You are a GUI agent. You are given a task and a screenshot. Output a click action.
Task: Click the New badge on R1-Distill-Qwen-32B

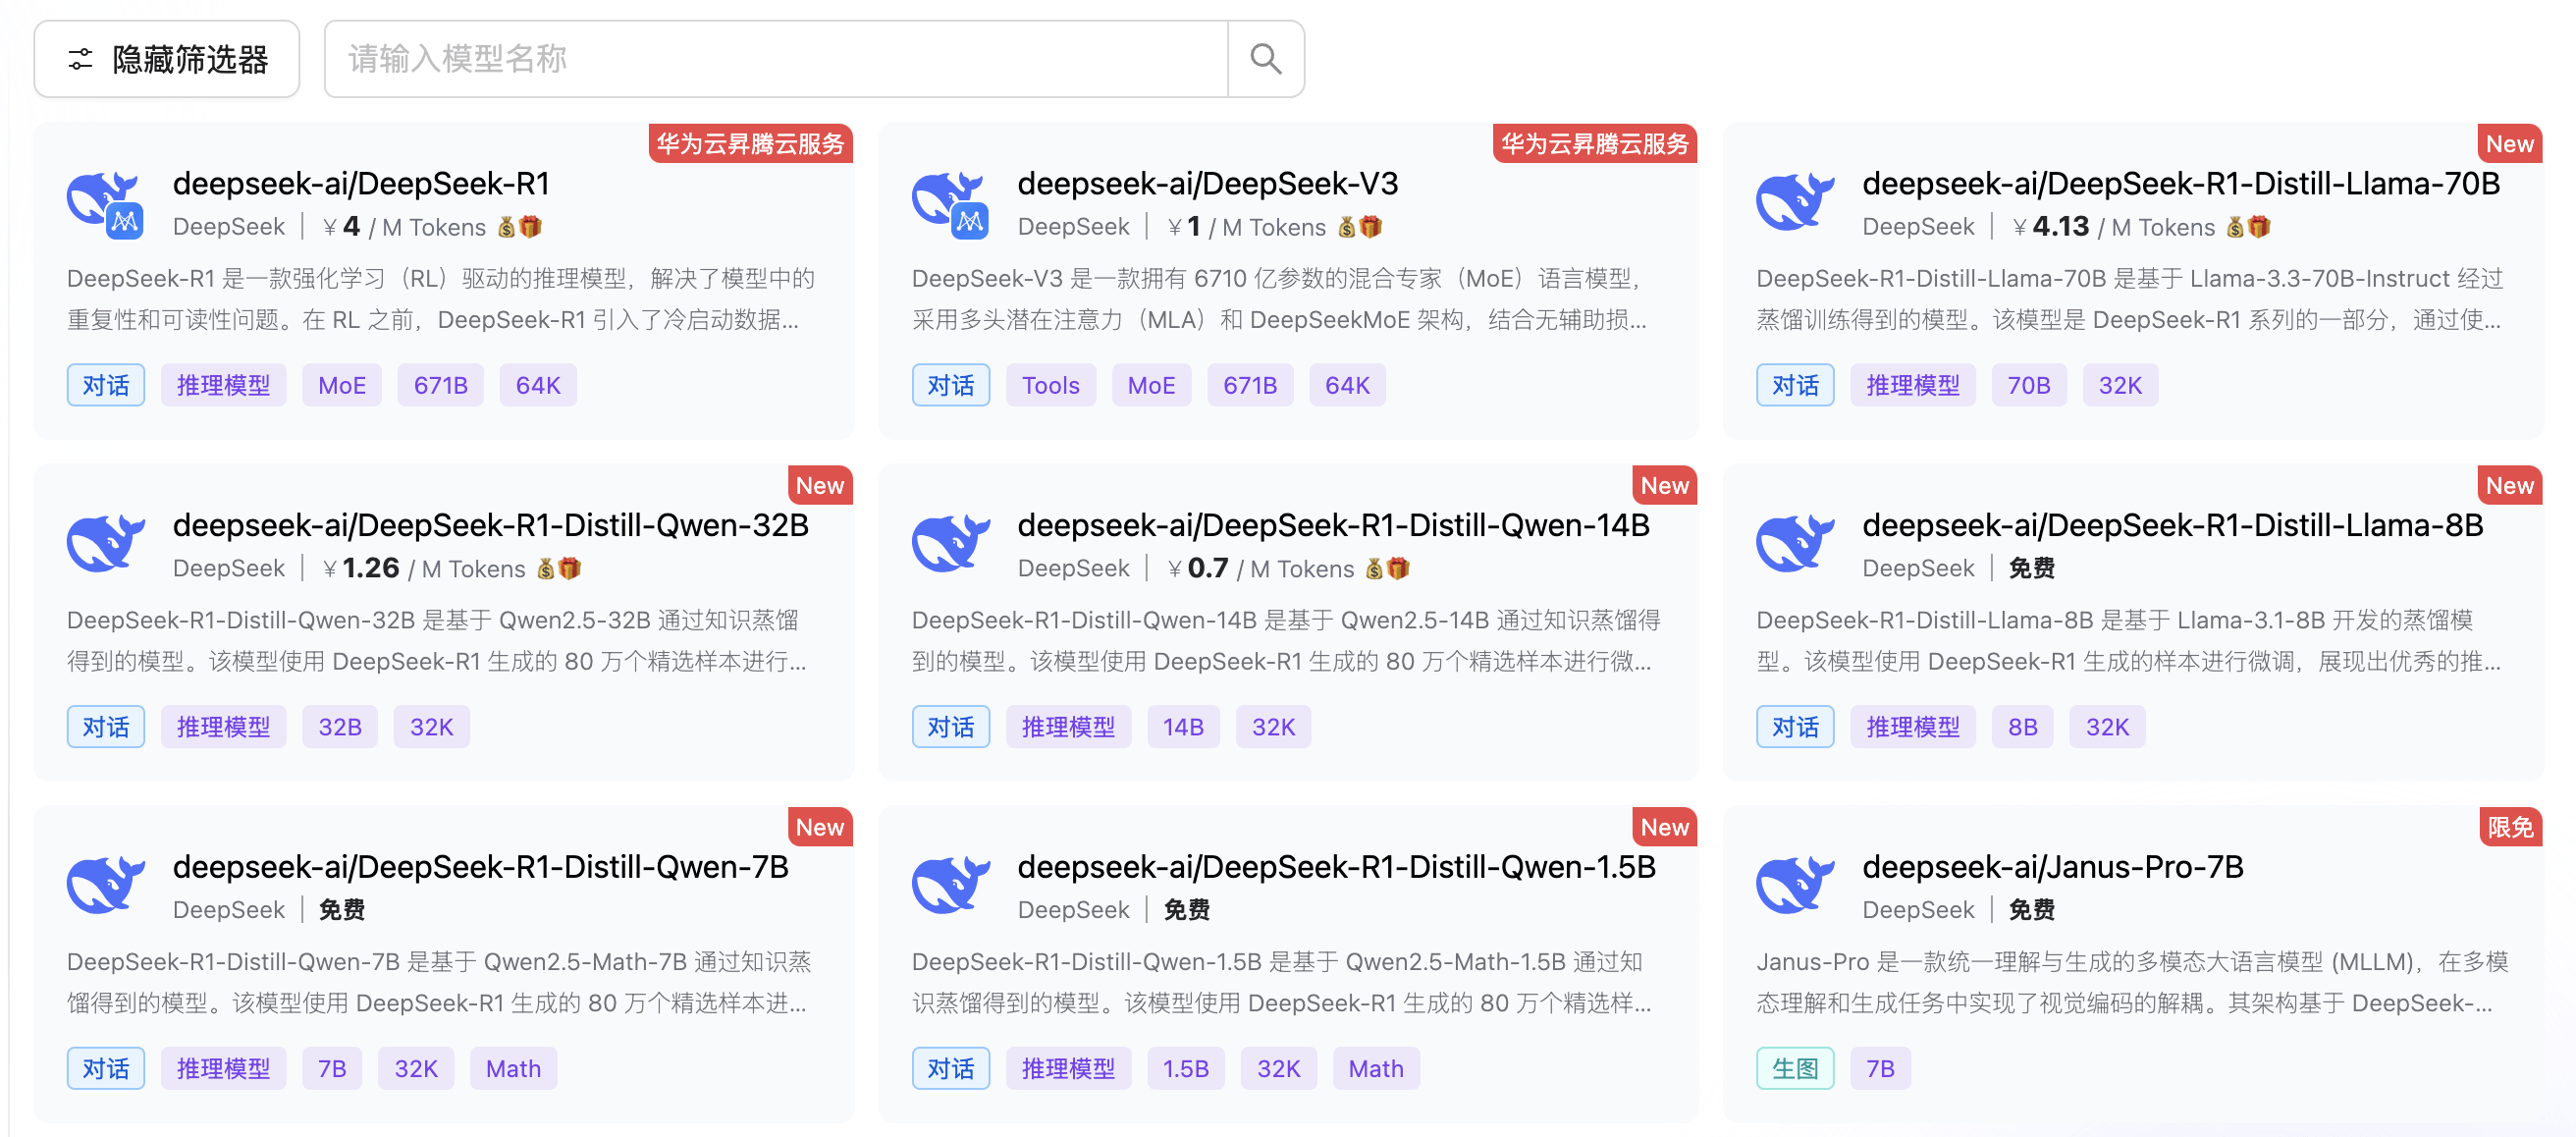click(820, 486)
